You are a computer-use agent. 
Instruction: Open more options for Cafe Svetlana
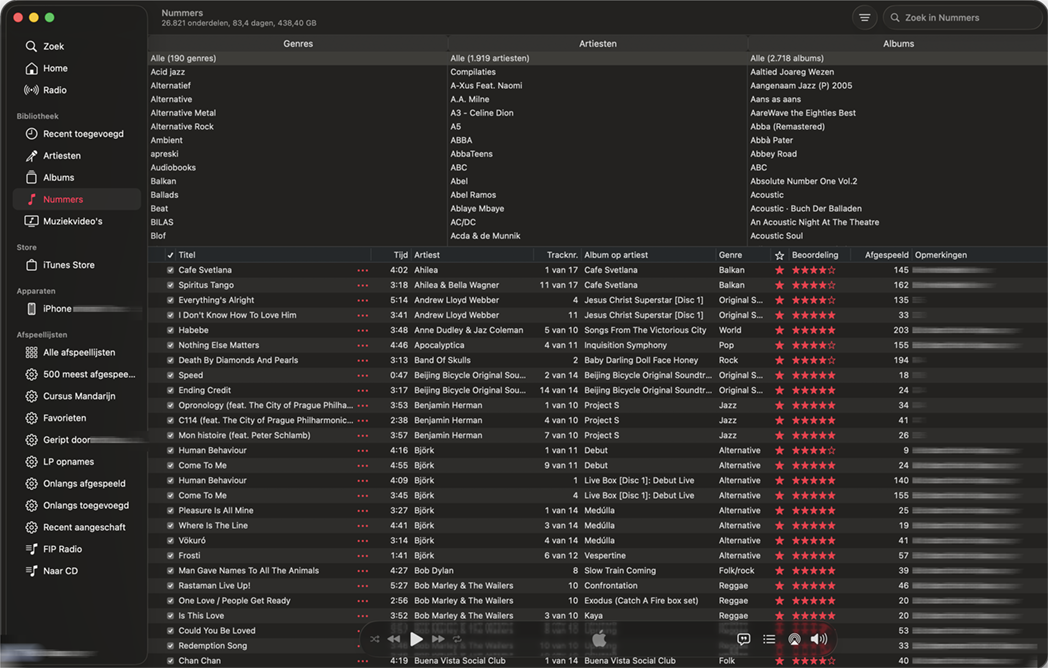(x=363, y=271)
